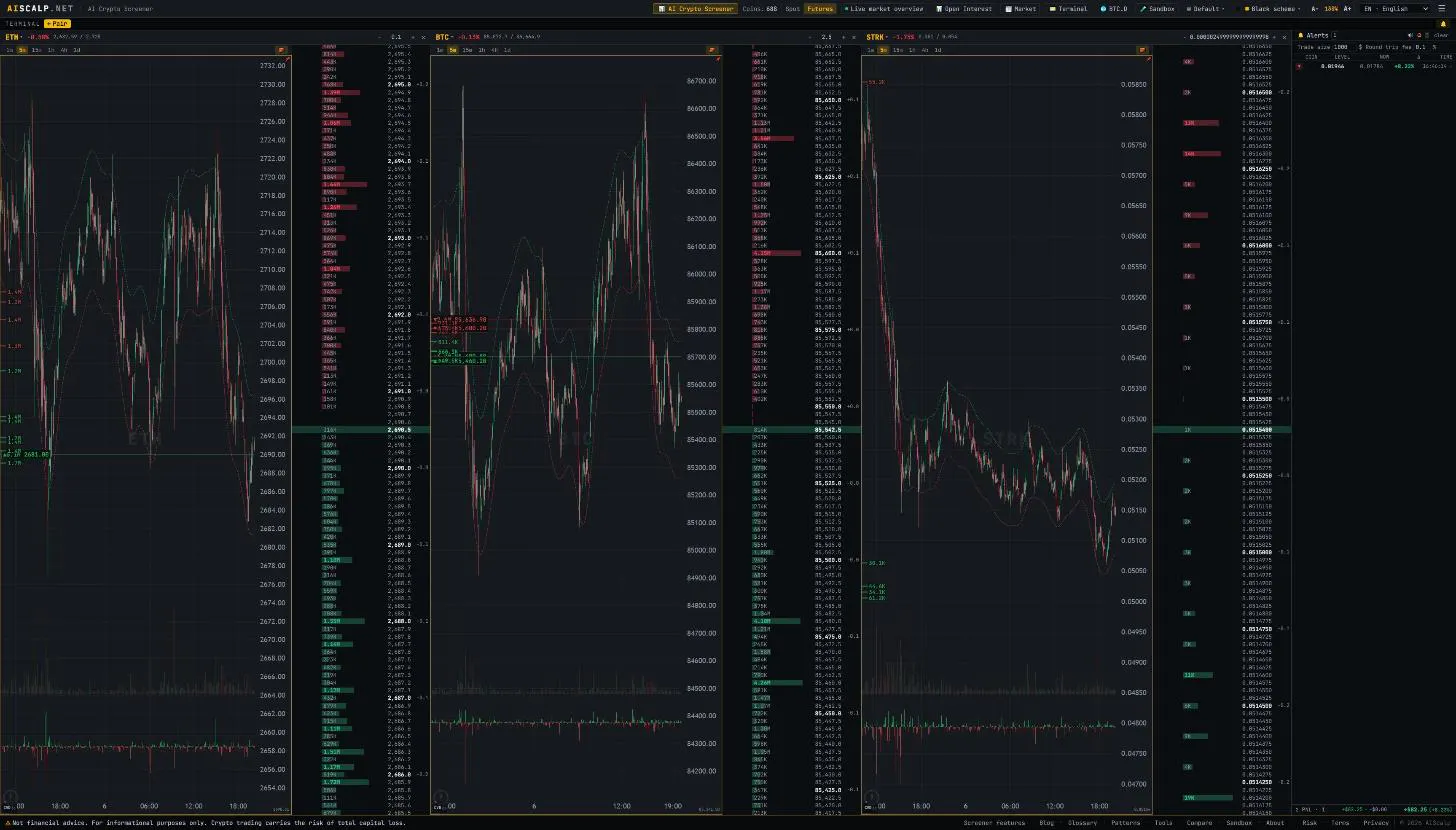
Task: Increase font size with A+ button
Action: click(x=1347, y=8)
